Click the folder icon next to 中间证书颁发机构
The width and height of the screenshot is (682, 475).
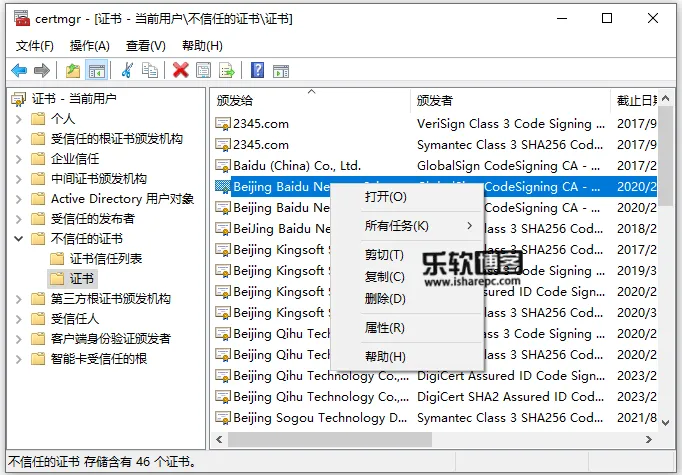coord(38,179)
